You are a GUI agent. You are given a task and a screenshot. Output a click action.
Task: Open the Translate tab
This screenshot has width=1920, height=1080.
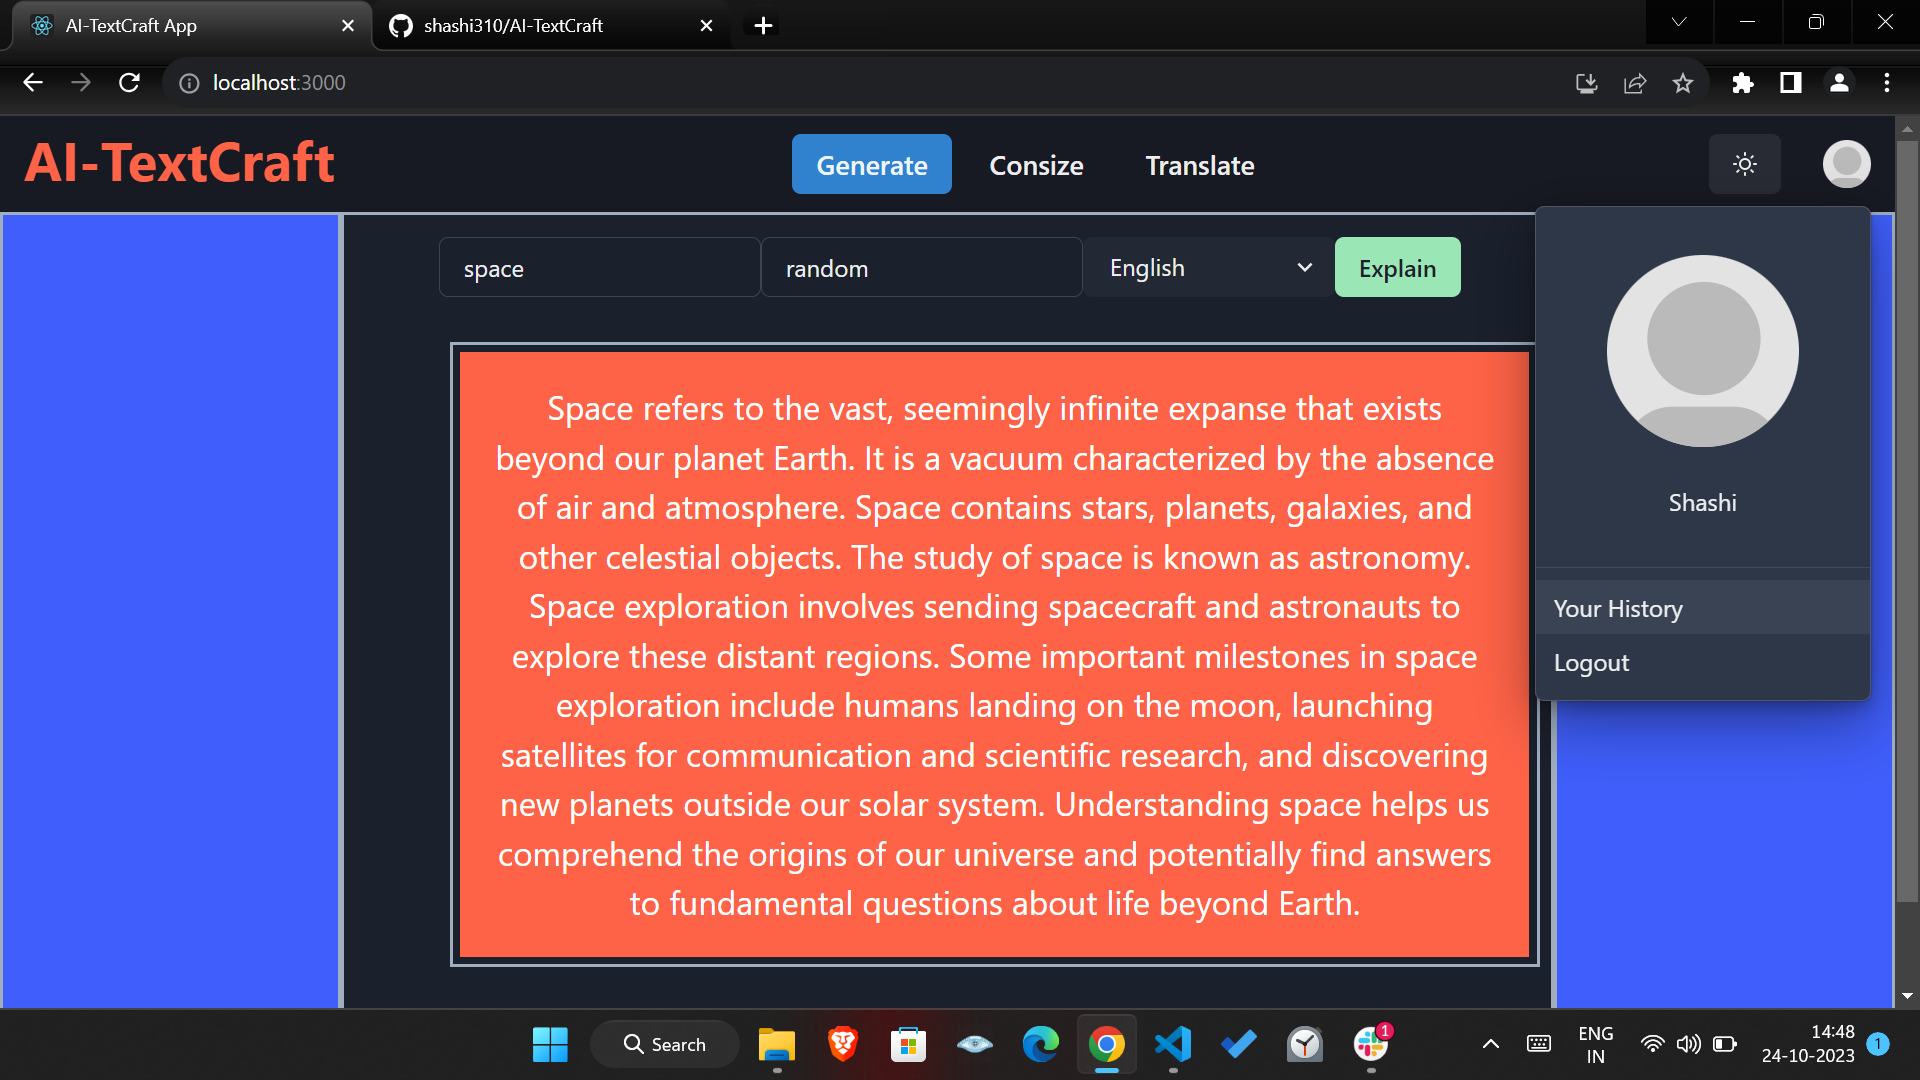pos(1199,165)
